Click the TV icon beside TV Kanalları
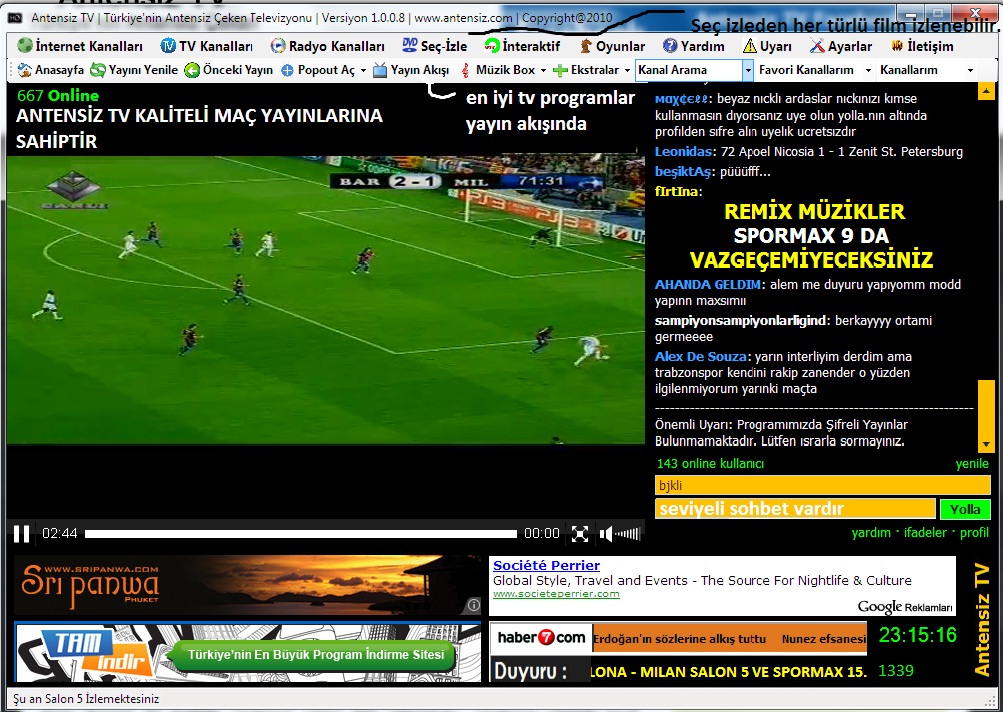Image resolution: width=1003 pixels, height=712 pixels. coord(168,46)
